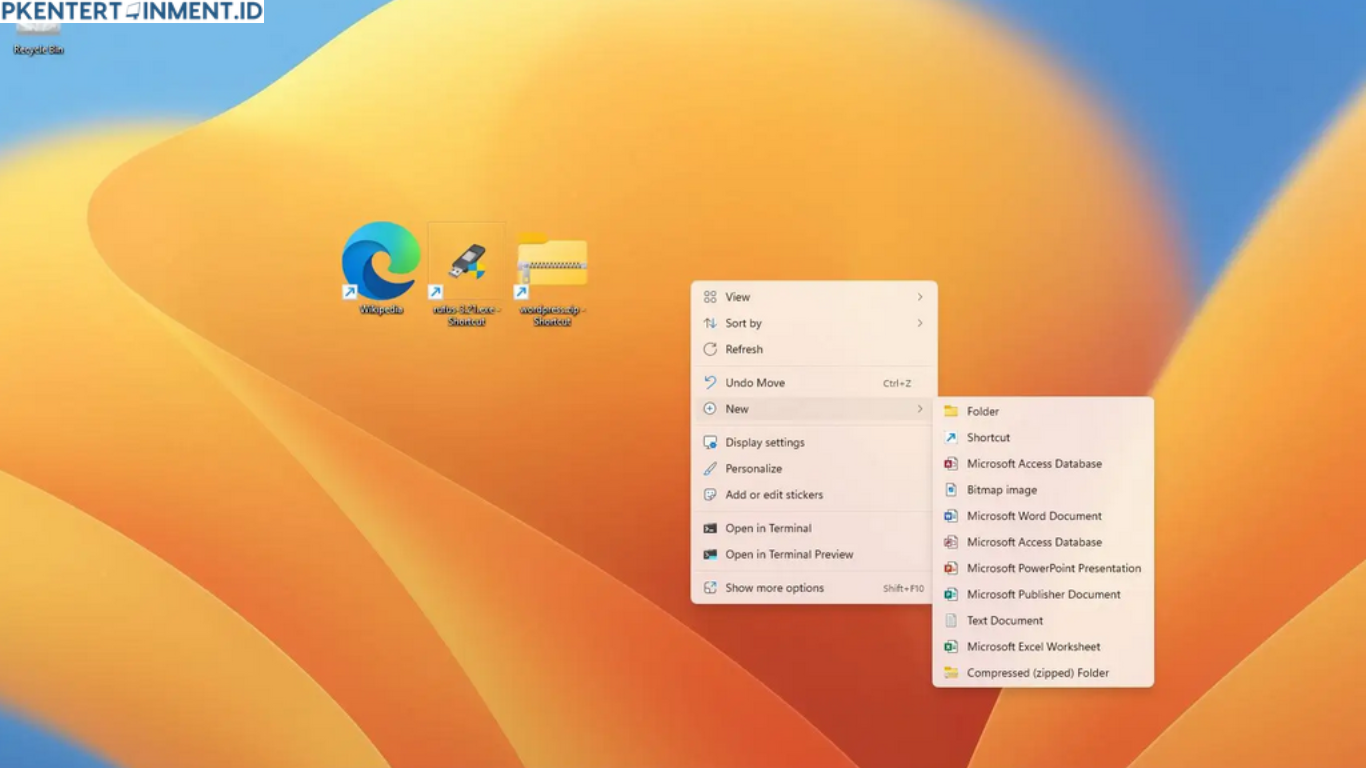Create a new Microsoft Word Document
Viewport: 1366px width, 768px height.
1043,516
